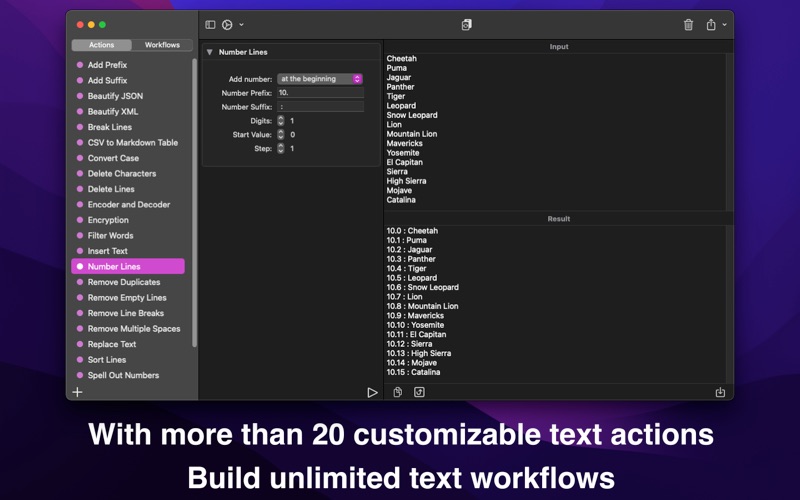
Task: Click the pink dot icon beside Replace Text
Action: [80, 344]
